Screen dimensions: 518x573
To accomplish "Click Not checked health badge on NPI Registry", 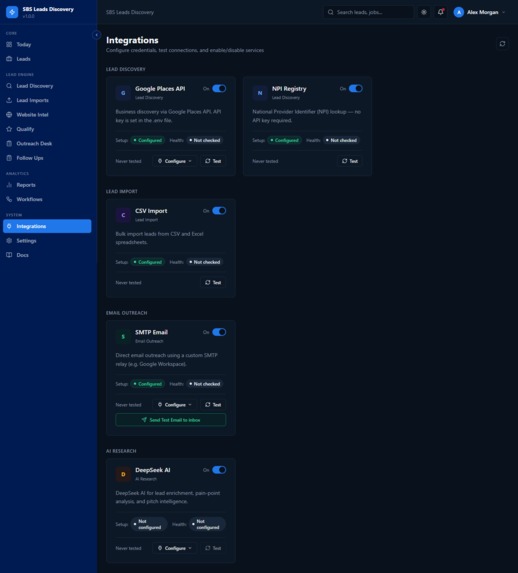I will pos(341,140).
